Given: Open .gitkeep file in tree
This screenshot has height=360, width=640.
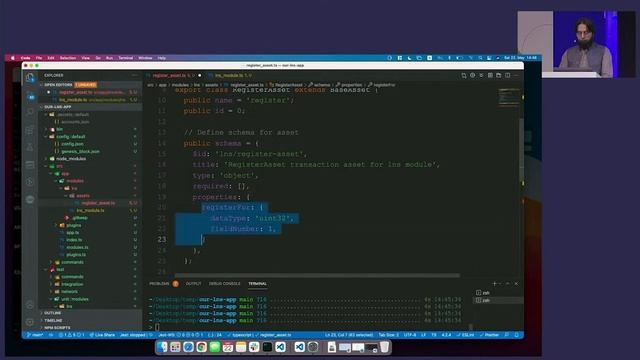Looking at the screenshot, I should pyautogui.click(x=79, y=218).
